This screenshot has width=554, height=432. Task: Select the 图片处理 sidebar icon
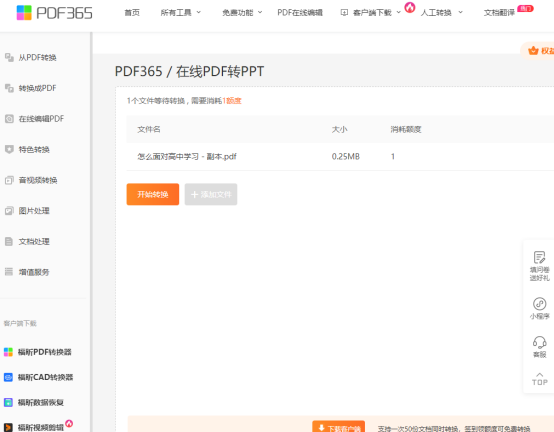[x=9, y=211]
